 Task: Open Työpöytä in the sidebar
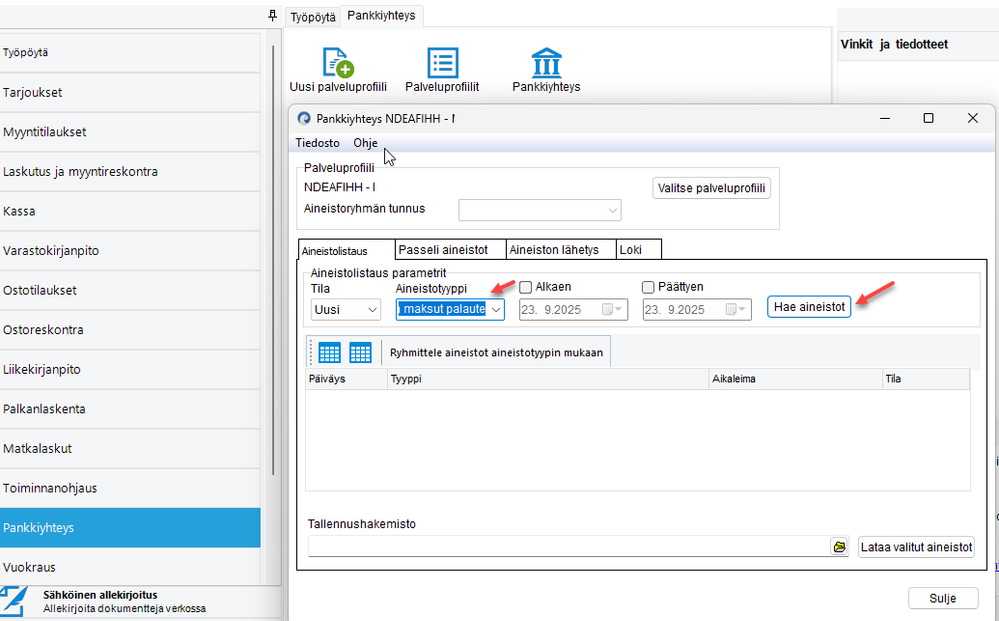130,53
